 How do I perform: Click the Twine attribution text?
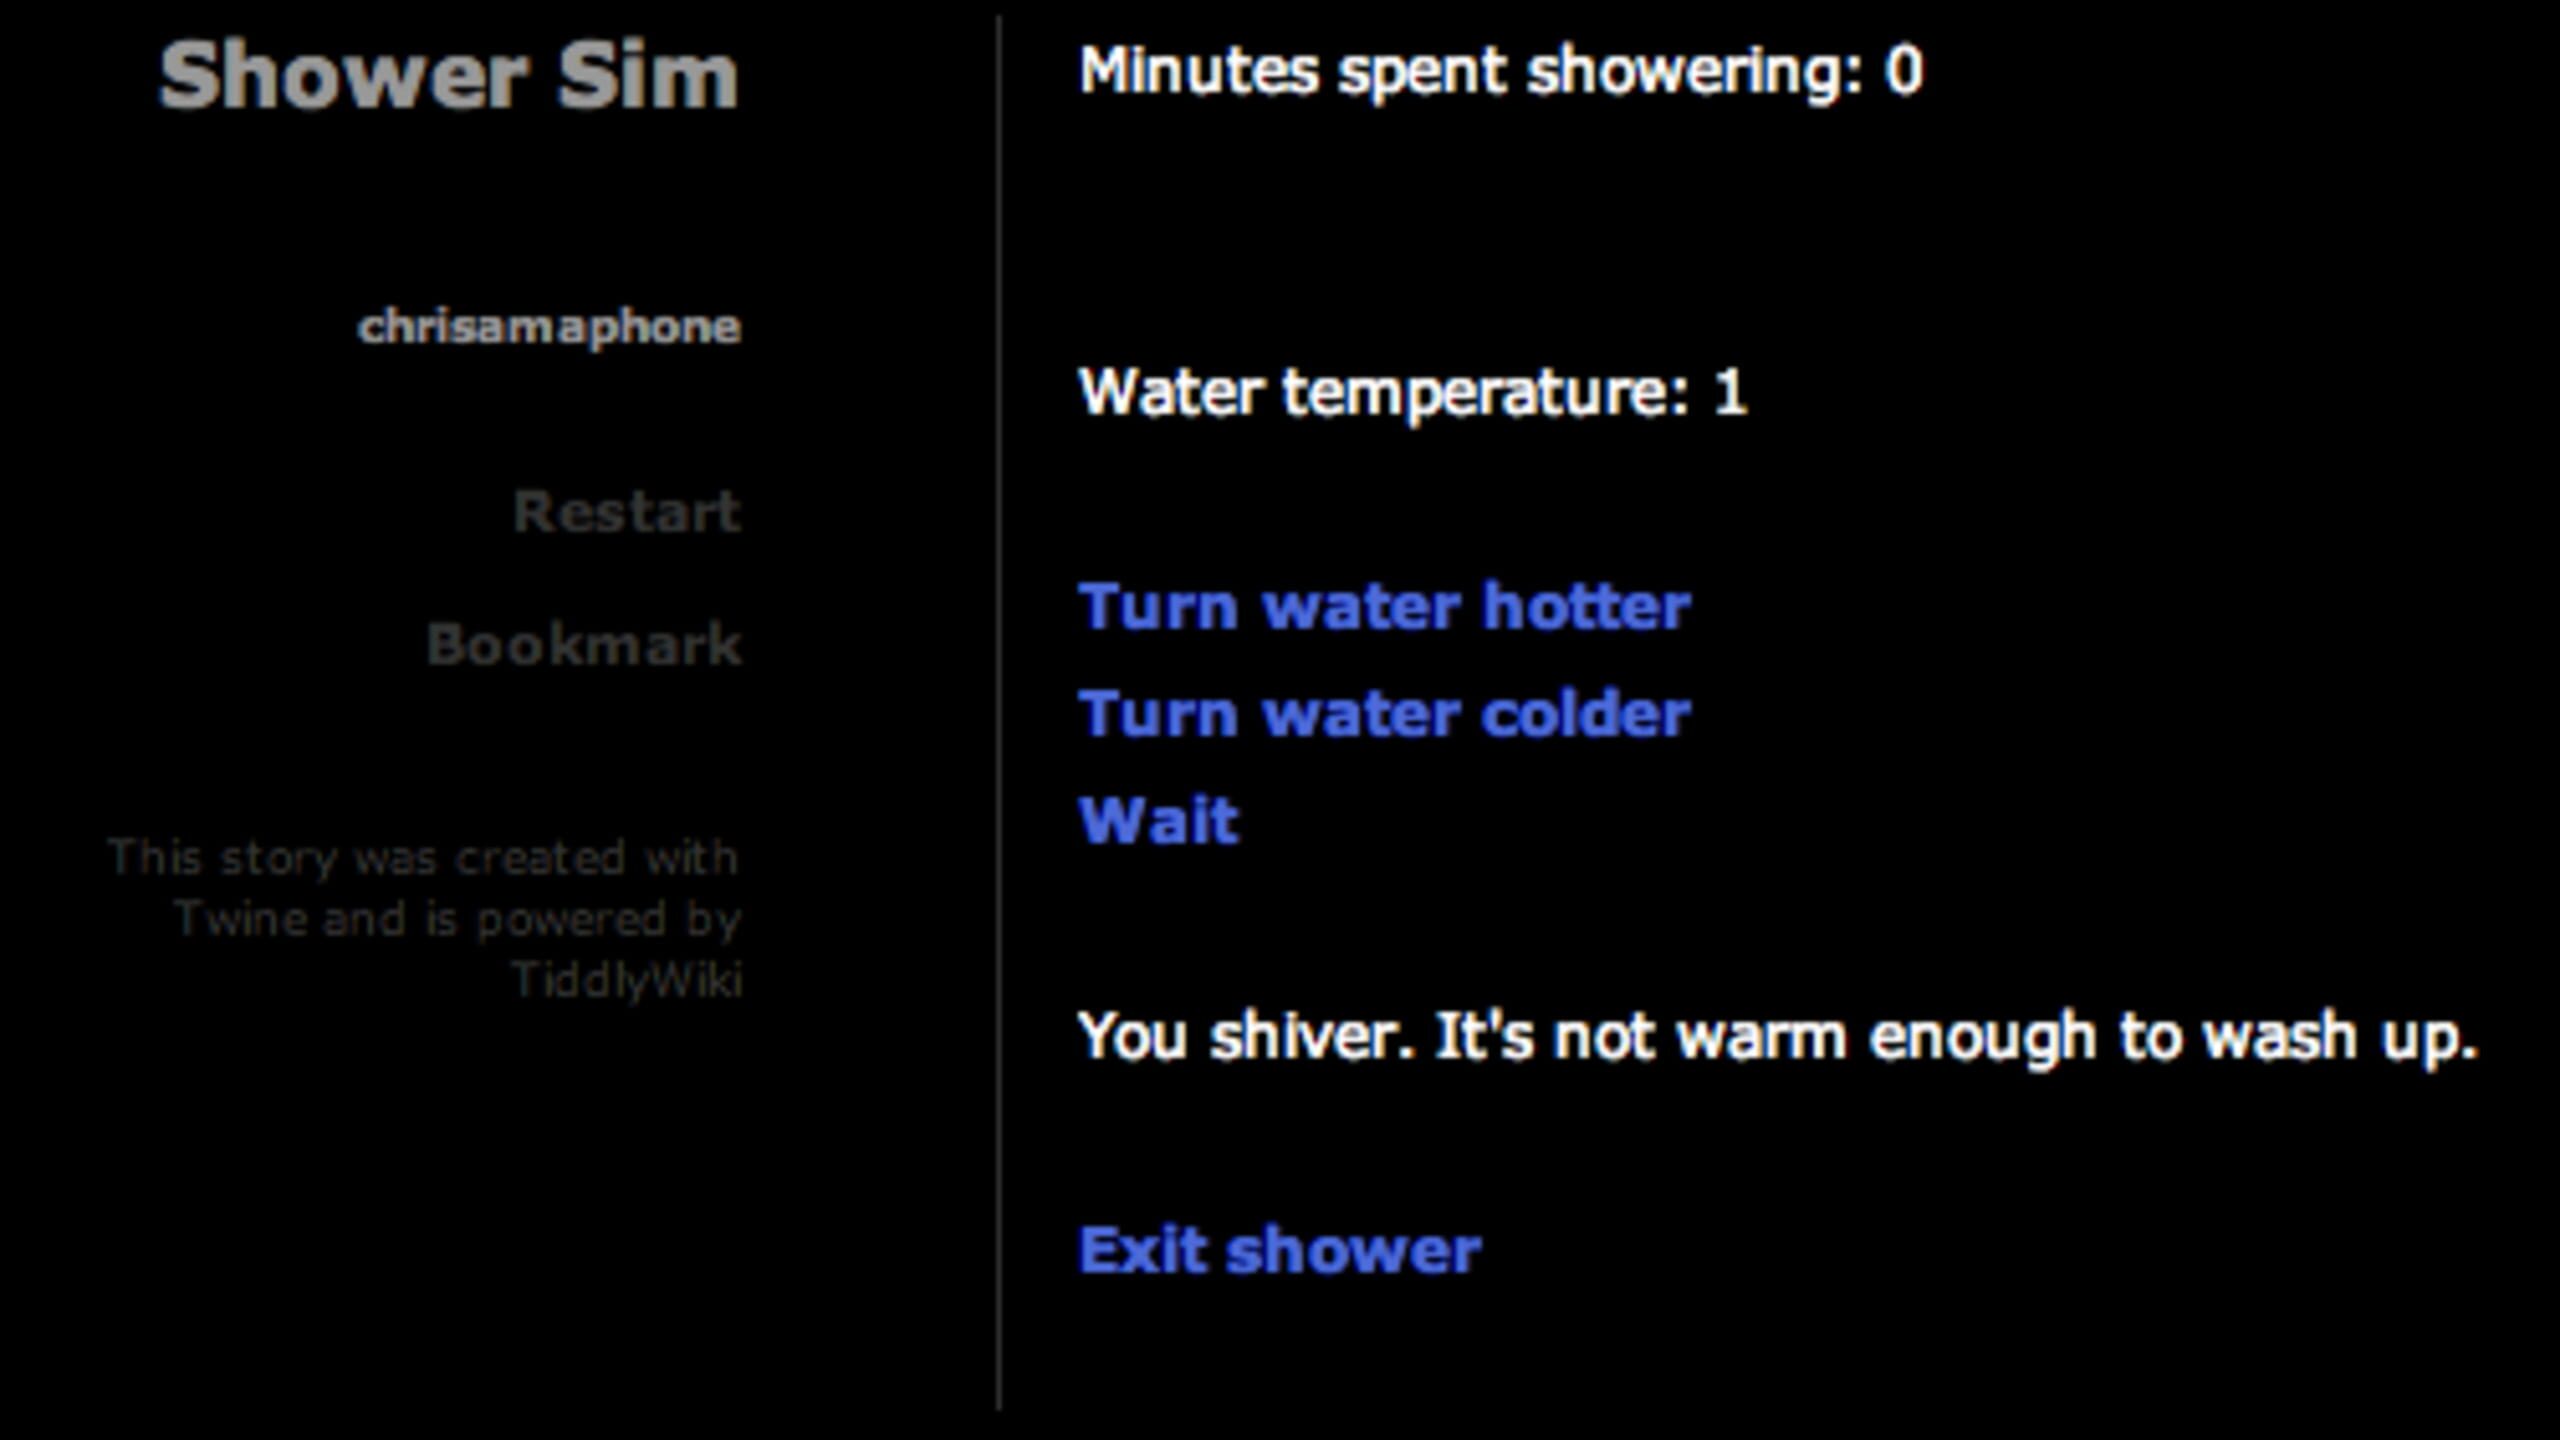pos(455,918)
